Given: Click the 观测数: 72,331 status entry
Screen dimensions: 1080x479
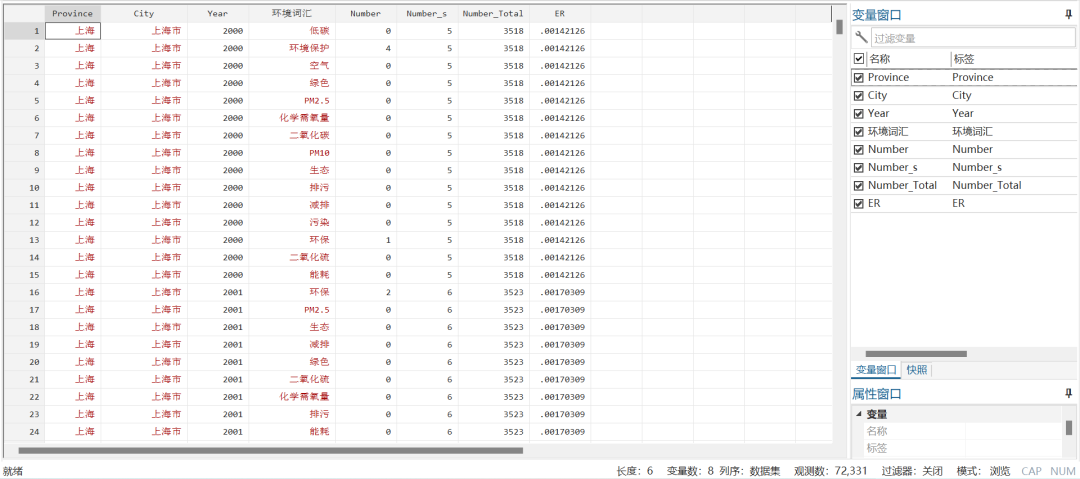Looking at the screenshot, I should (x=831, y=471).
